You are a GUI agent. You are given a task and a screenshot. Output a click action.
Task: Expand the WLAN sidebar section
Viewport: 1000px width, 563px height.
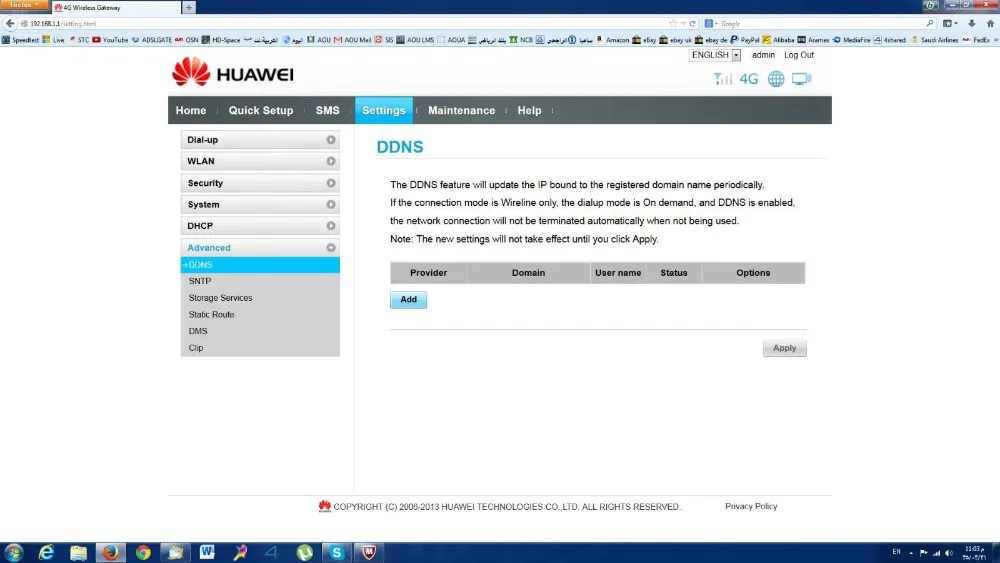[260, 161]
